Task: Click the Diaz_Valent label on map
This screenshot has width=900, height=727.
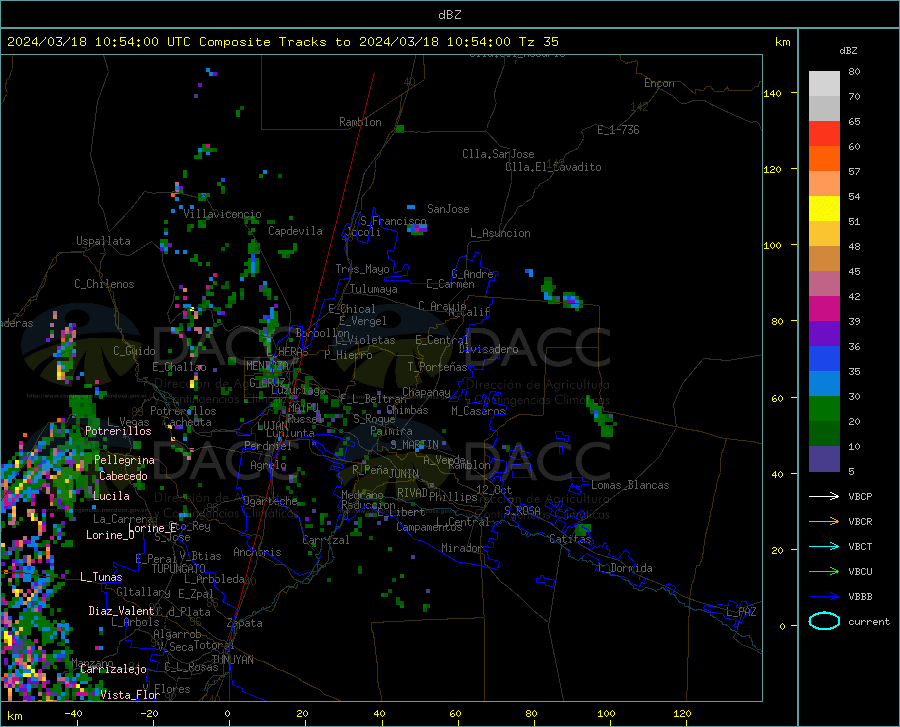Action: (x=121, y=611)
